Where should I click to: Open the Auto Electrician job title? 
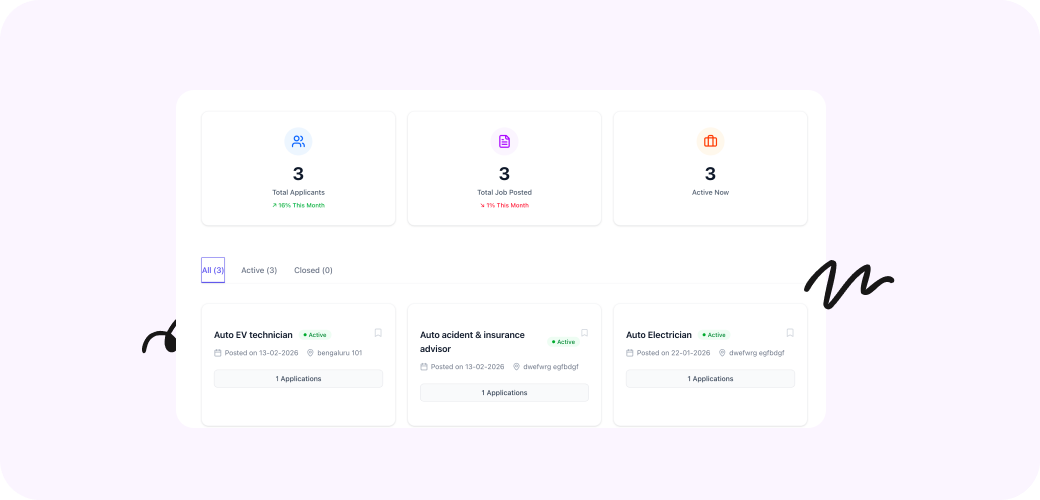(x=658, y=335)
